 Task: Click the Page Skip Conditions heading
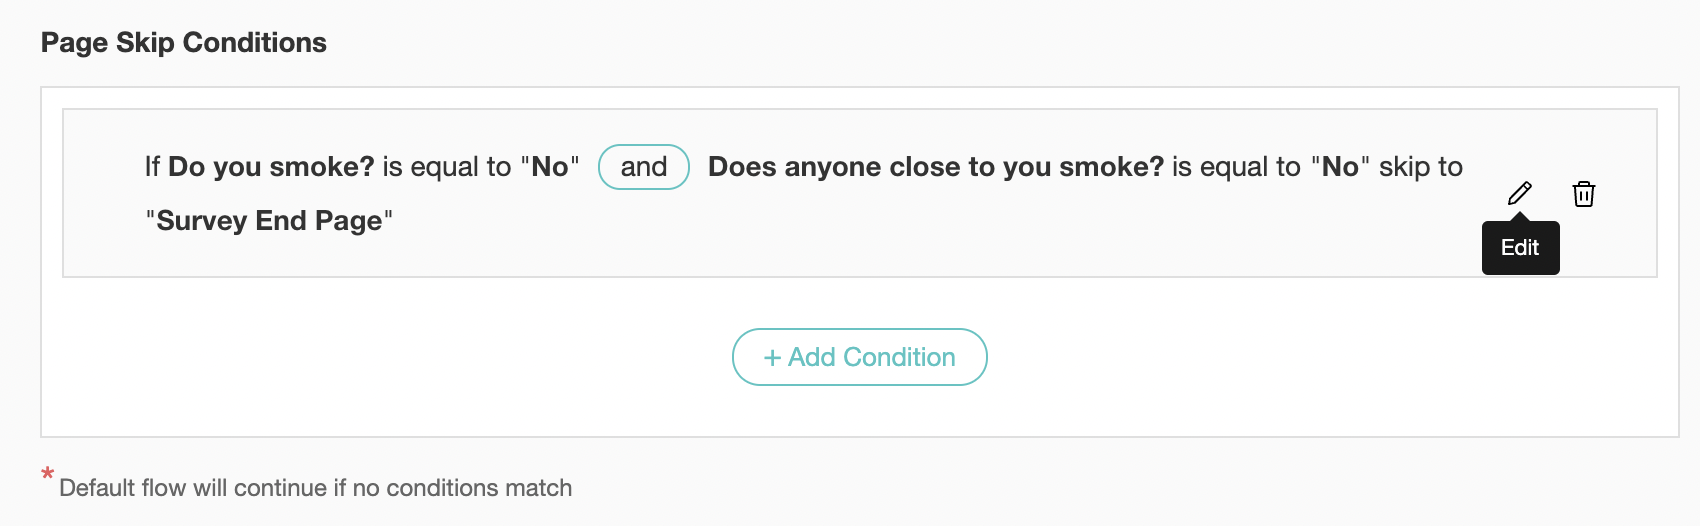pos(184,43)
